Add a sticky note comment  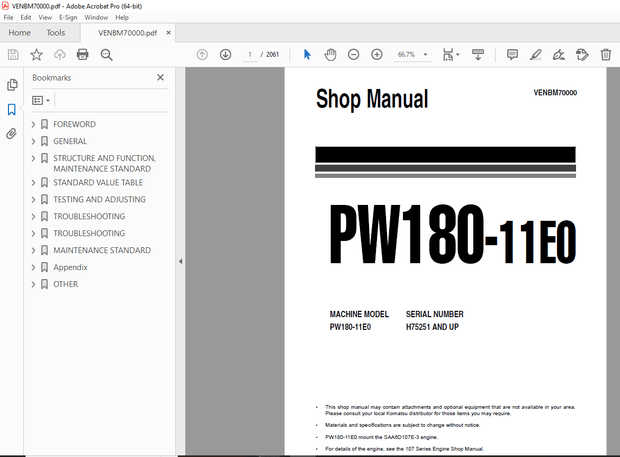point(512,55)
